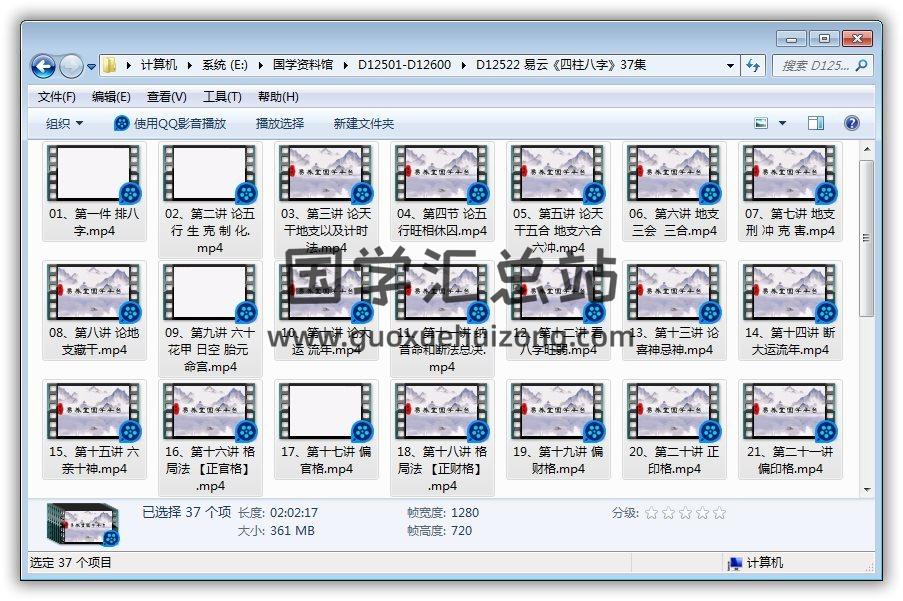Select file 19、第十九讲 偏财格.mp4
Image resolution: width=903 pixels, height=601 pixels.
tap(558, 429)
